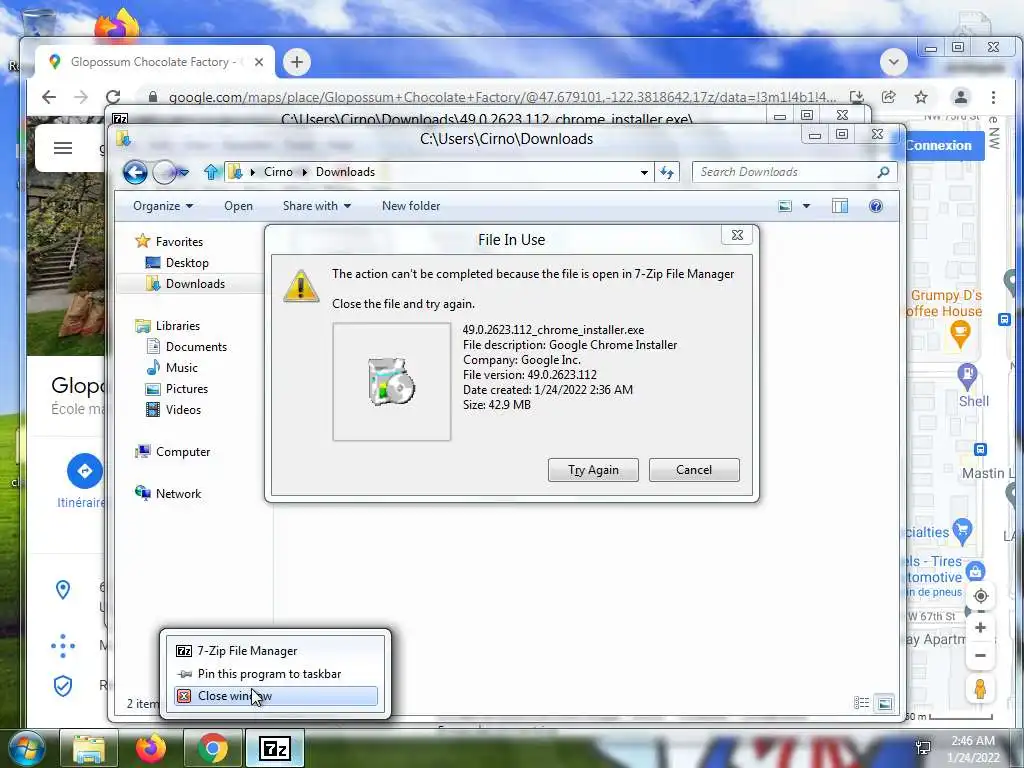The width and height of the screenshot is (1024, 768).
Task: Select Desktop in navigation pane
Action: pos(187,263)
